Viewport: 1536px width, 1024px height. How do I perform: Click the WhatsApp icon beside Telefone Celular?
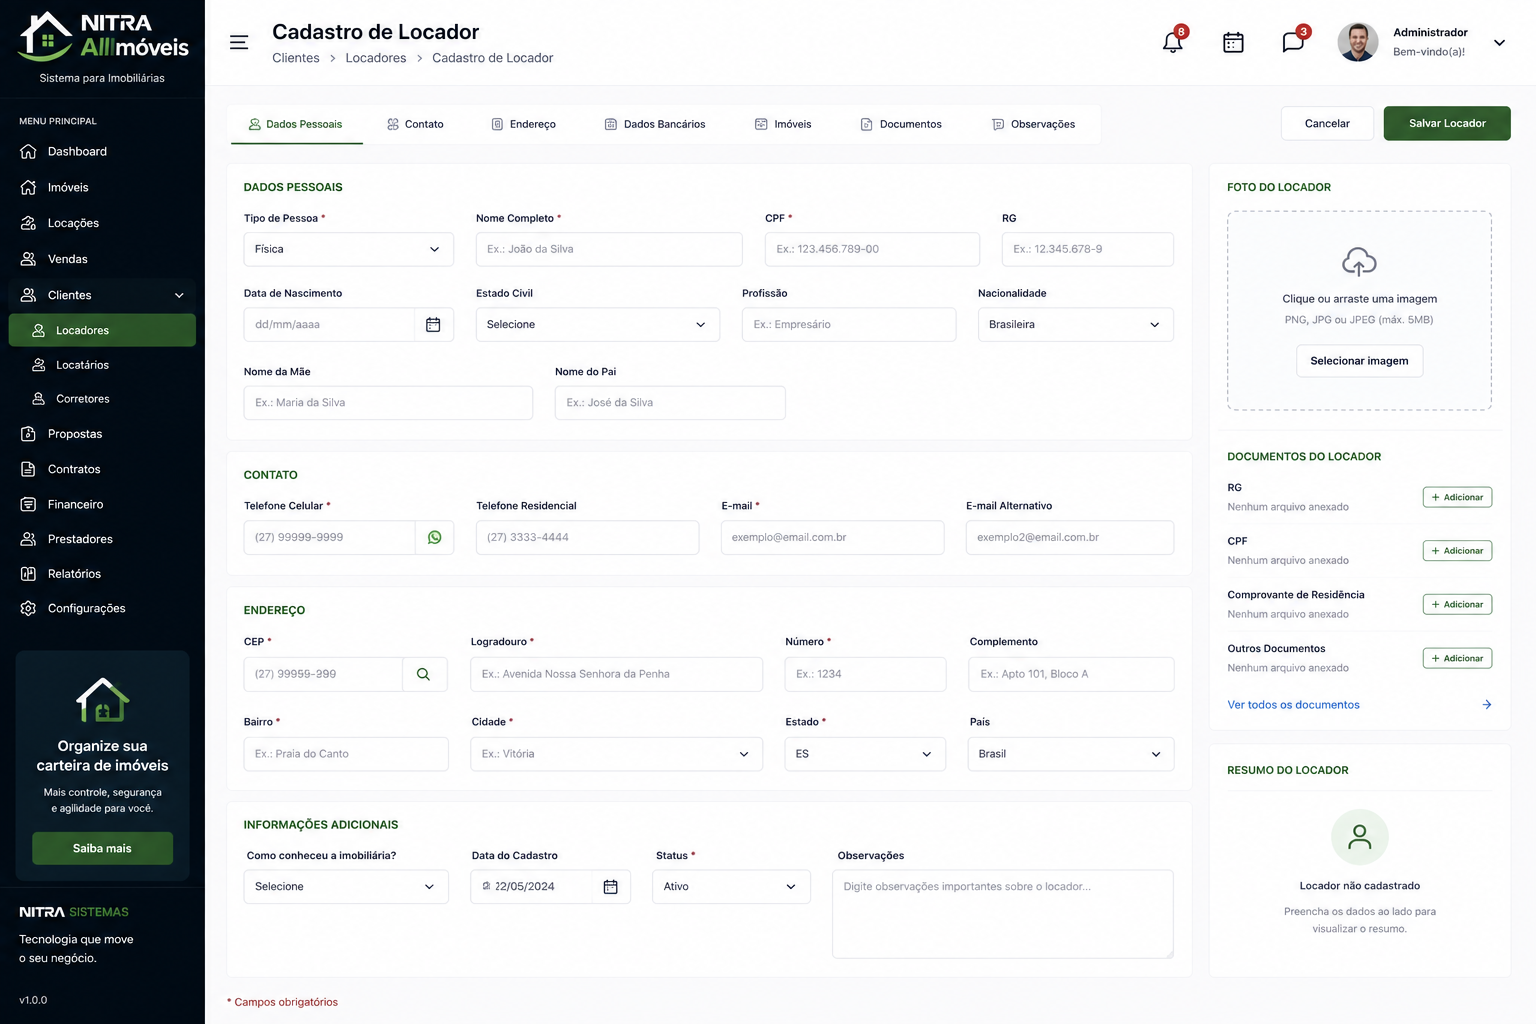(x=435, y=537)
